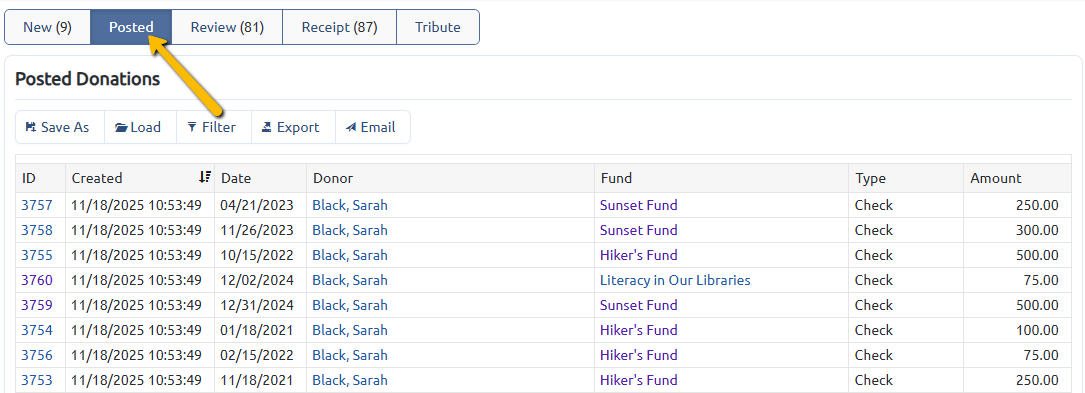The image size is (1085, 393).
Task: Click the date 11/18/2021
Action: 257,380
